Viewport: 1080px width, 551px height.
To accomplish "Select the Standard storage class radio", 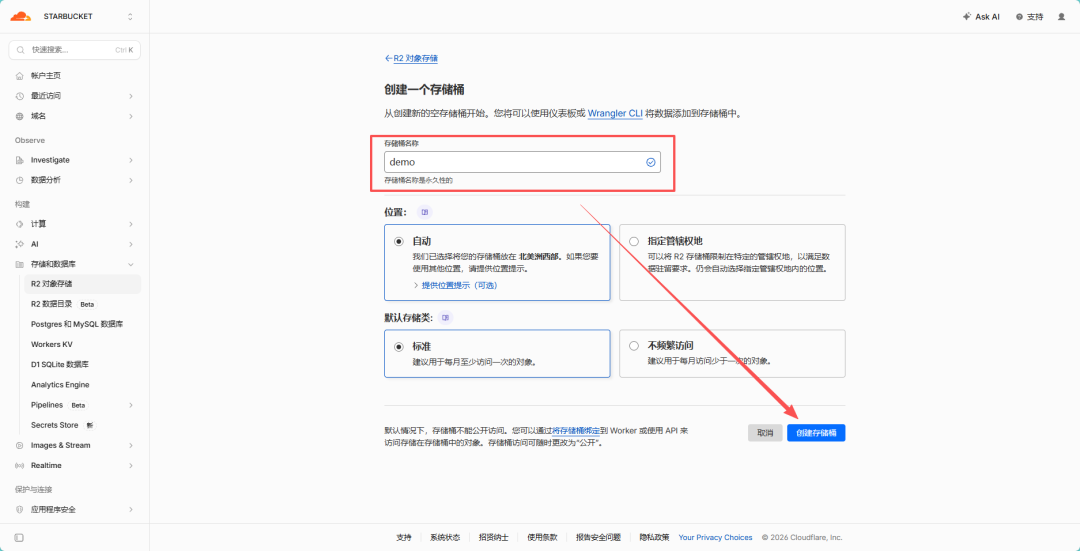I will coord(399,346).
